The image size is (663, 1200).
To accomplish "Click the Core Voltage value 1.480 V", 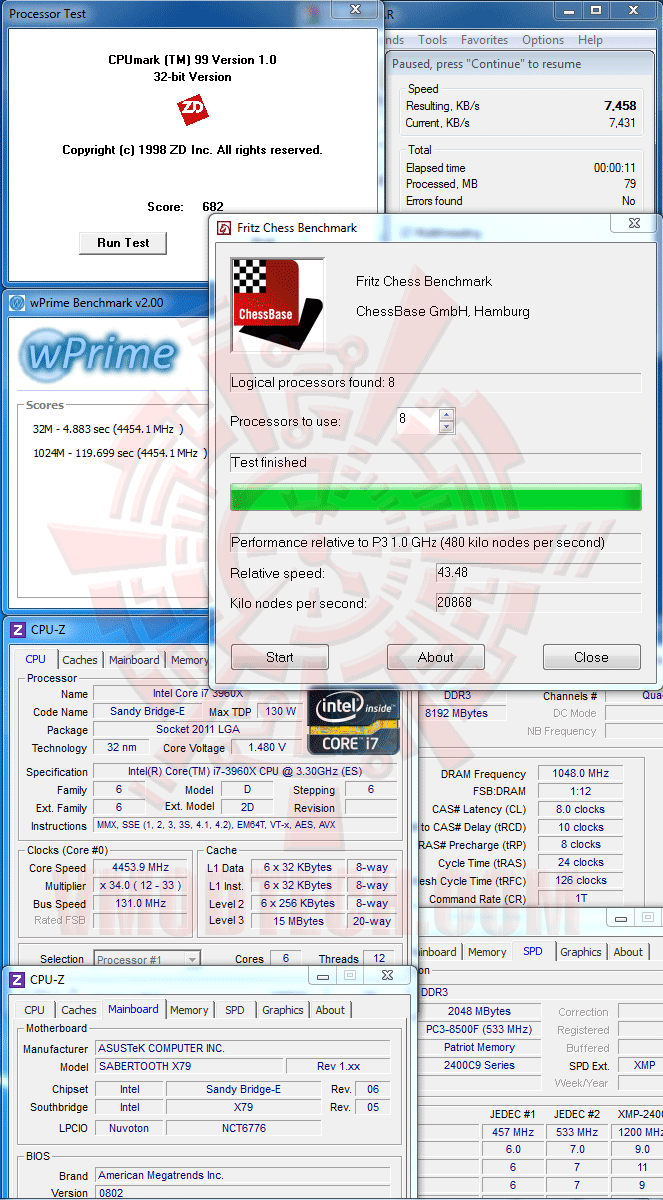I will pos(264,747).
